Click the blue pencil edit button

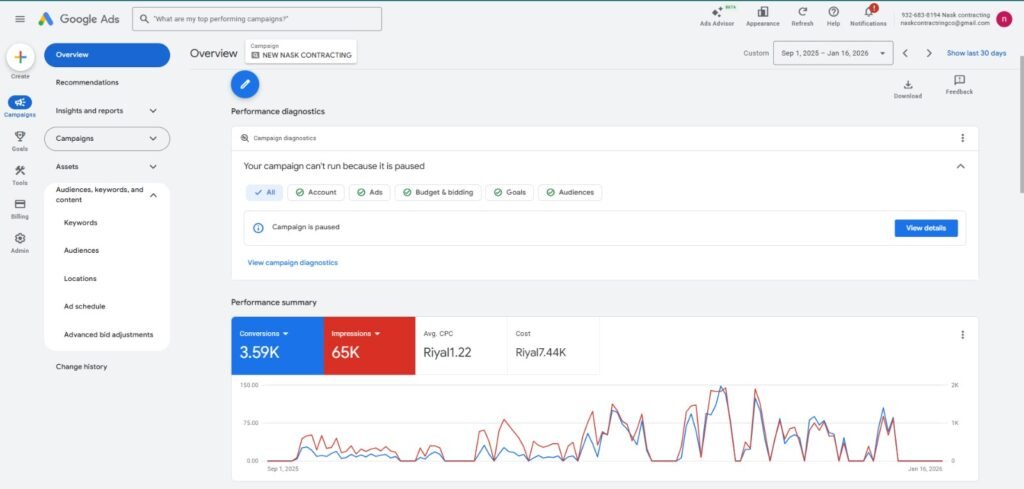pyautogui.click(x=245, y=85)
